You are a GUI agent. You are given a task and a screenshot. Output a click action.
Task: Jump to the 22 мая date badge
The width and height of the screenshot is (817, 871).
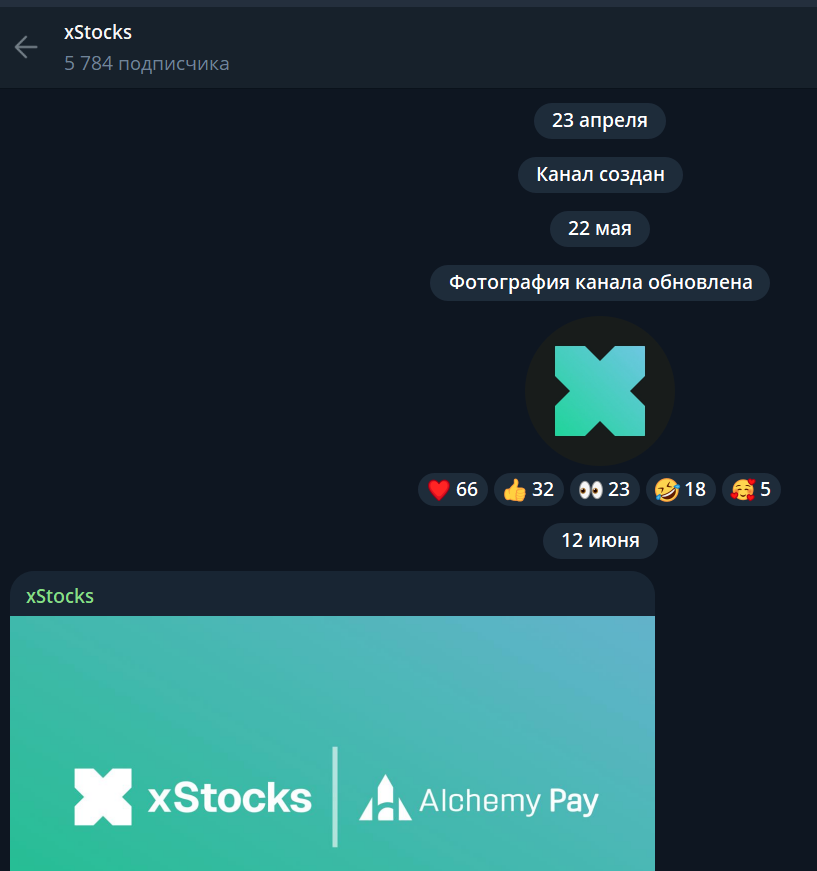point(600,228)
